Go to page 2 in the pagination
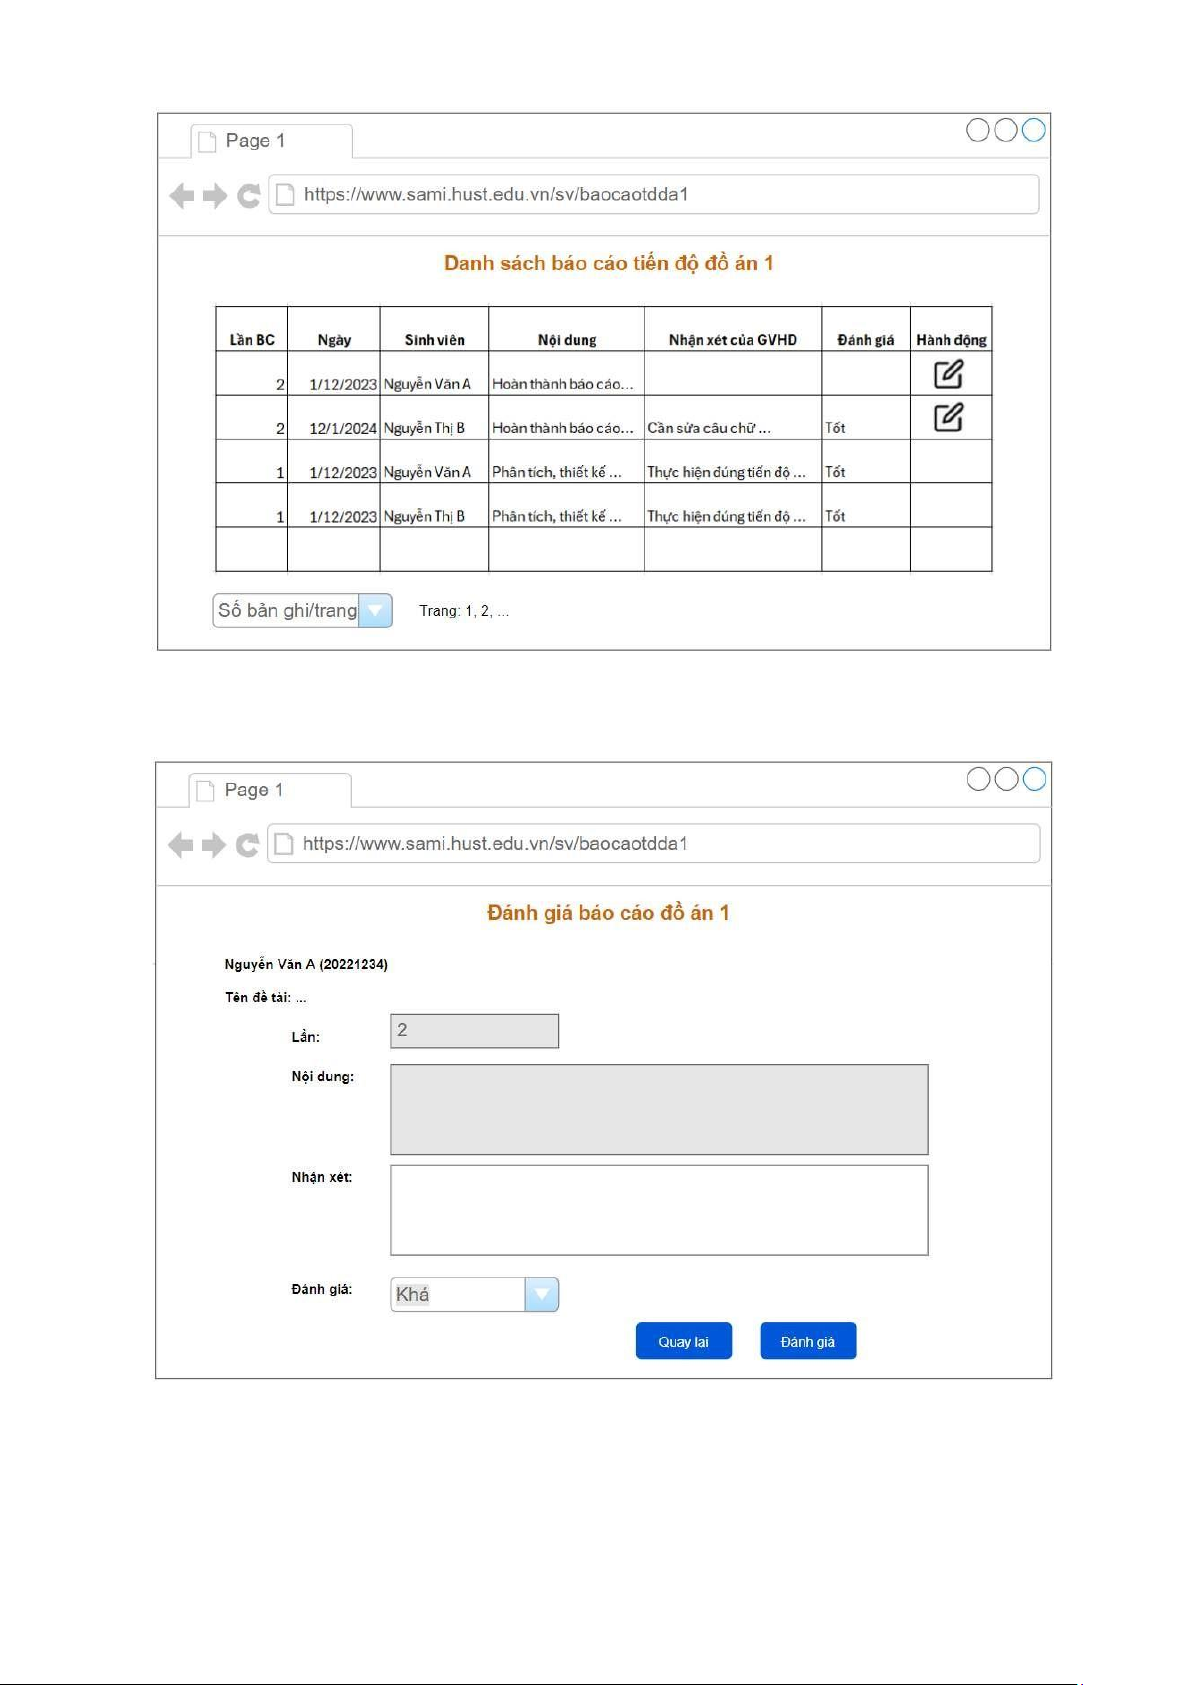The width and height of the screenshot is (1192, 1685). (485, 611)
